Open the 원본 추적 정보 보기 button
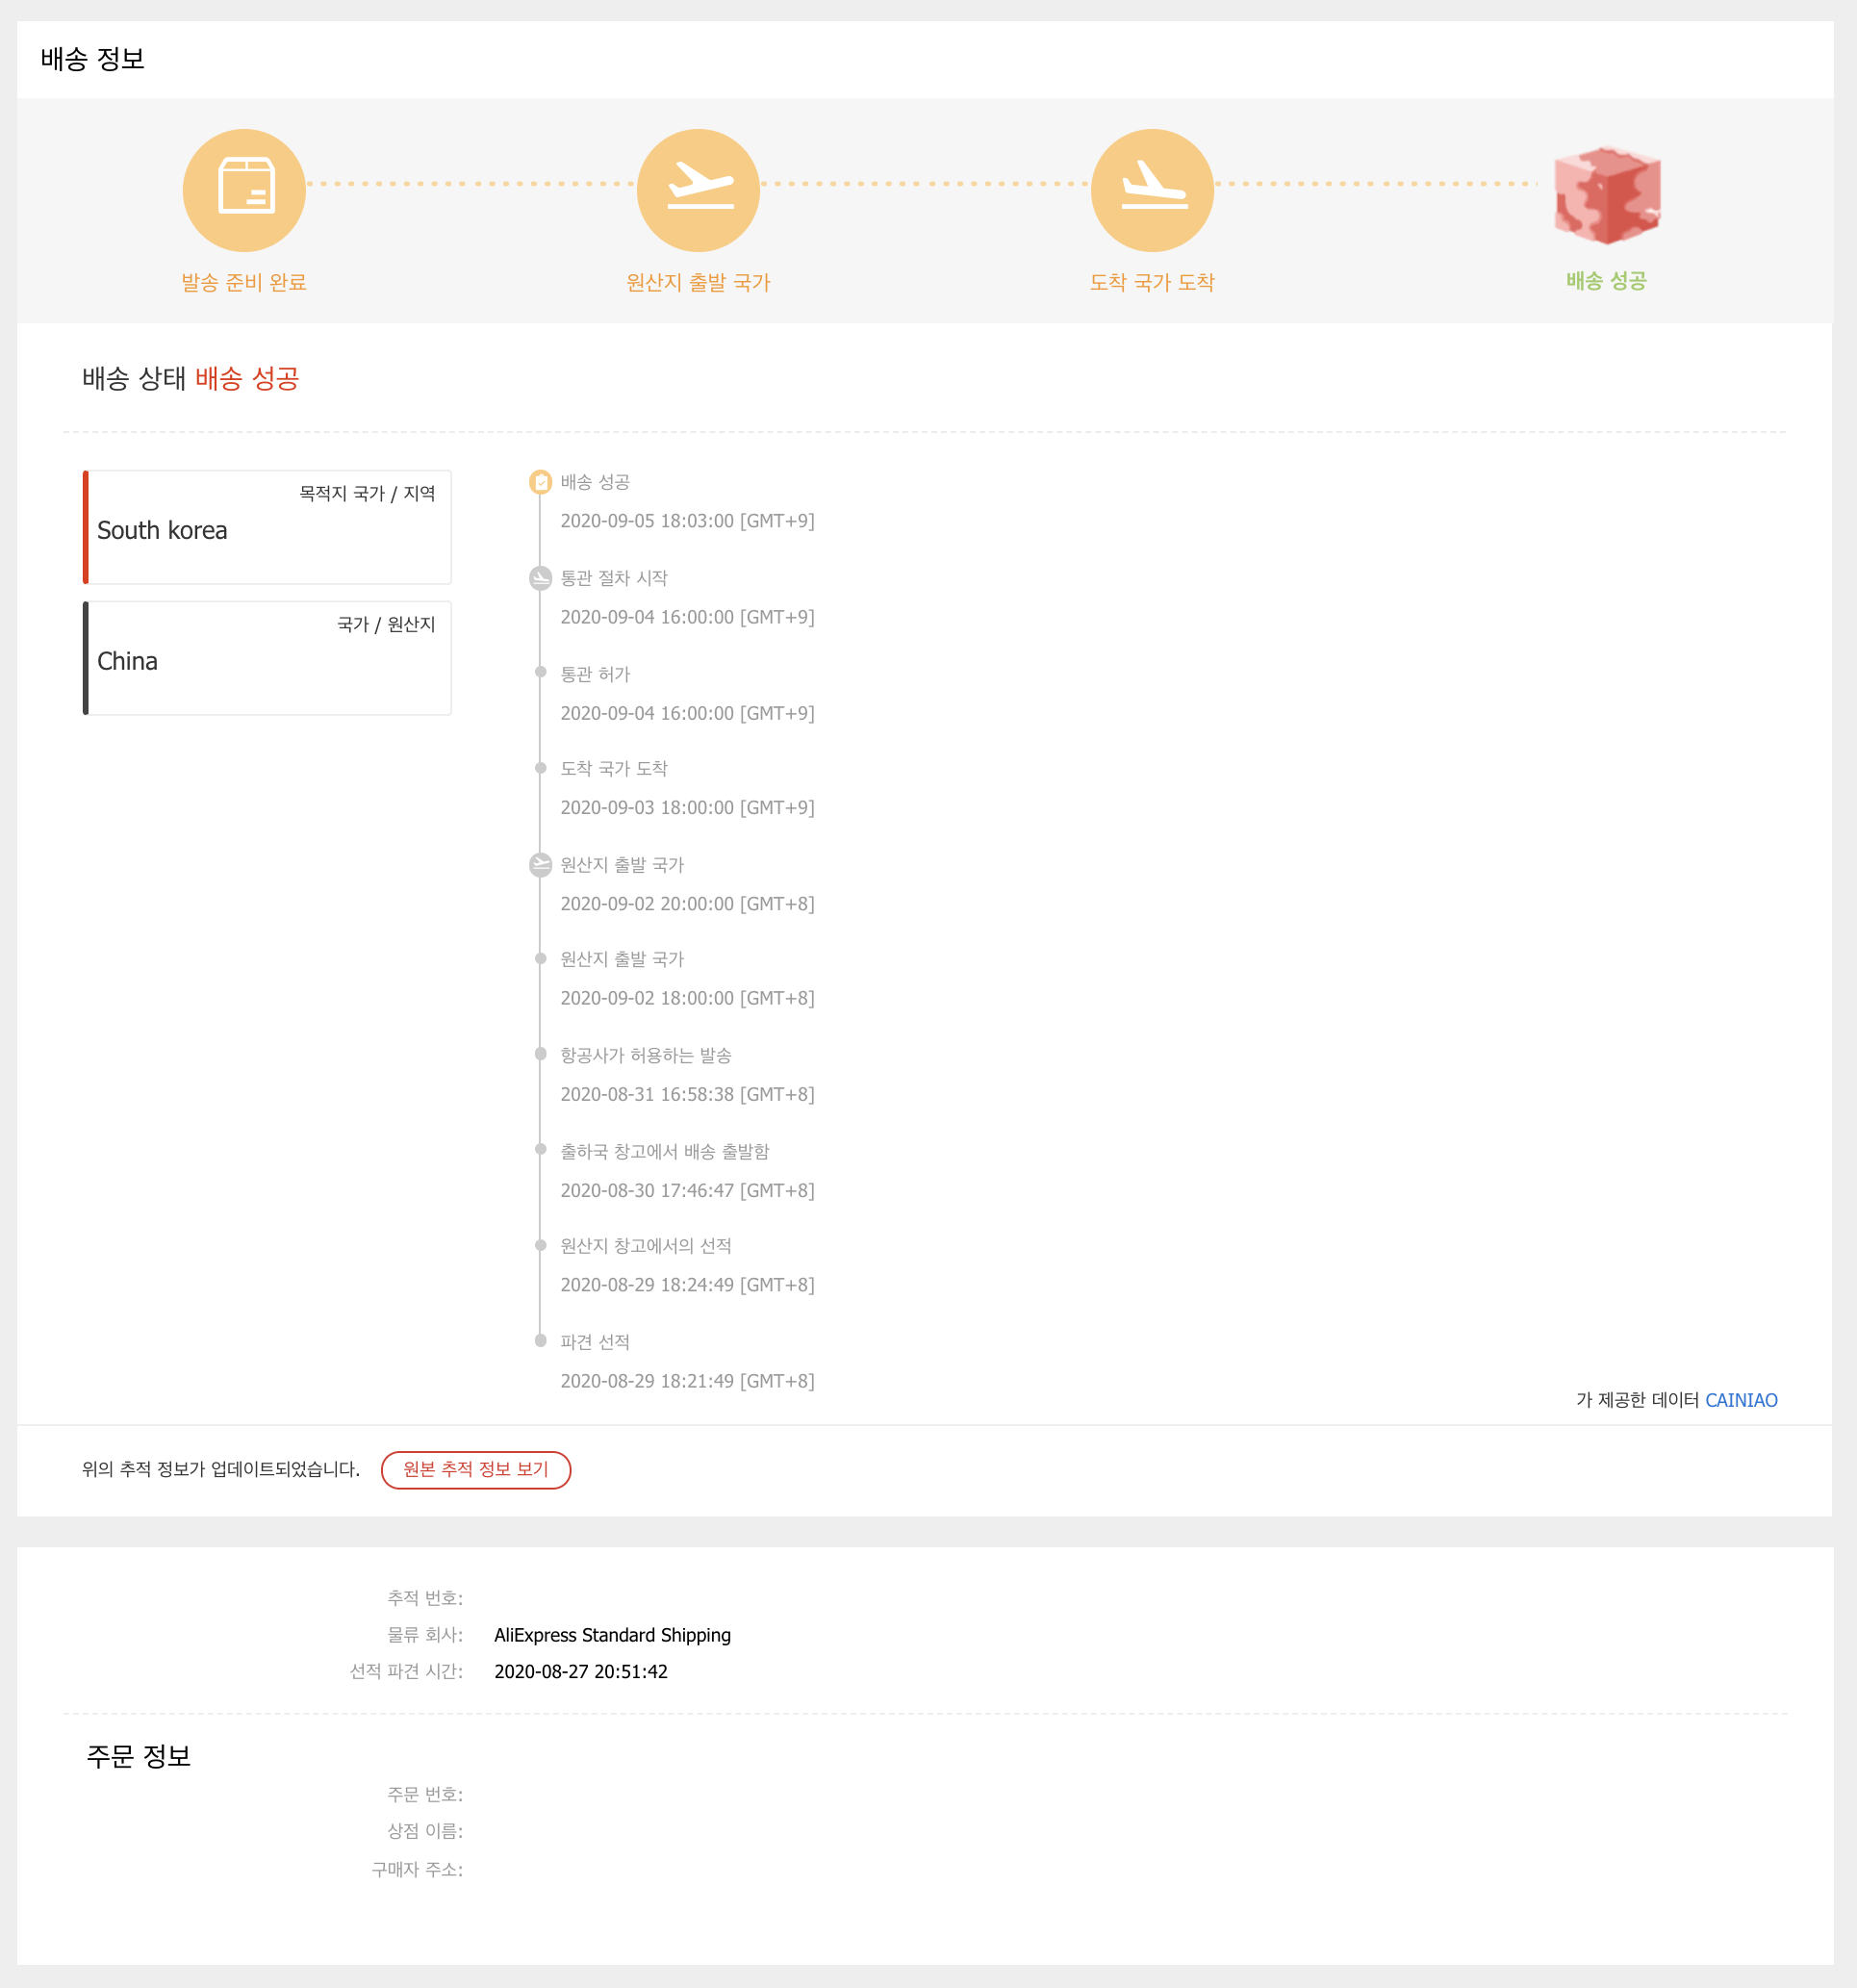The height and width of the screenshot is (1988, 1857). tap(476, 1469)
